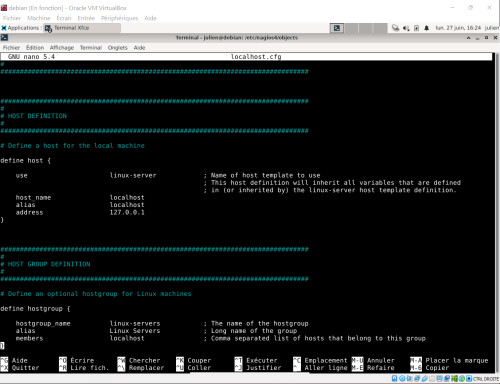Close the terminal window
Screen dimensions: 500x384
click(x=495, y=38)
